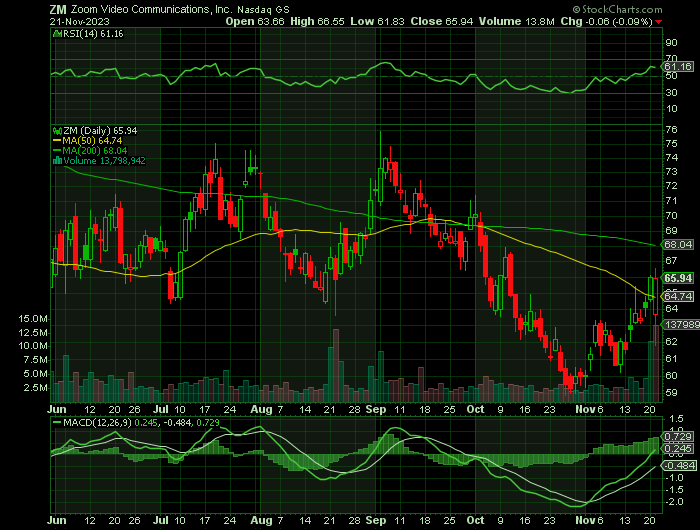700x530 pixels.
Task: Click the MACD(12,26,9) legend line icon
Action: click(57, 422)
